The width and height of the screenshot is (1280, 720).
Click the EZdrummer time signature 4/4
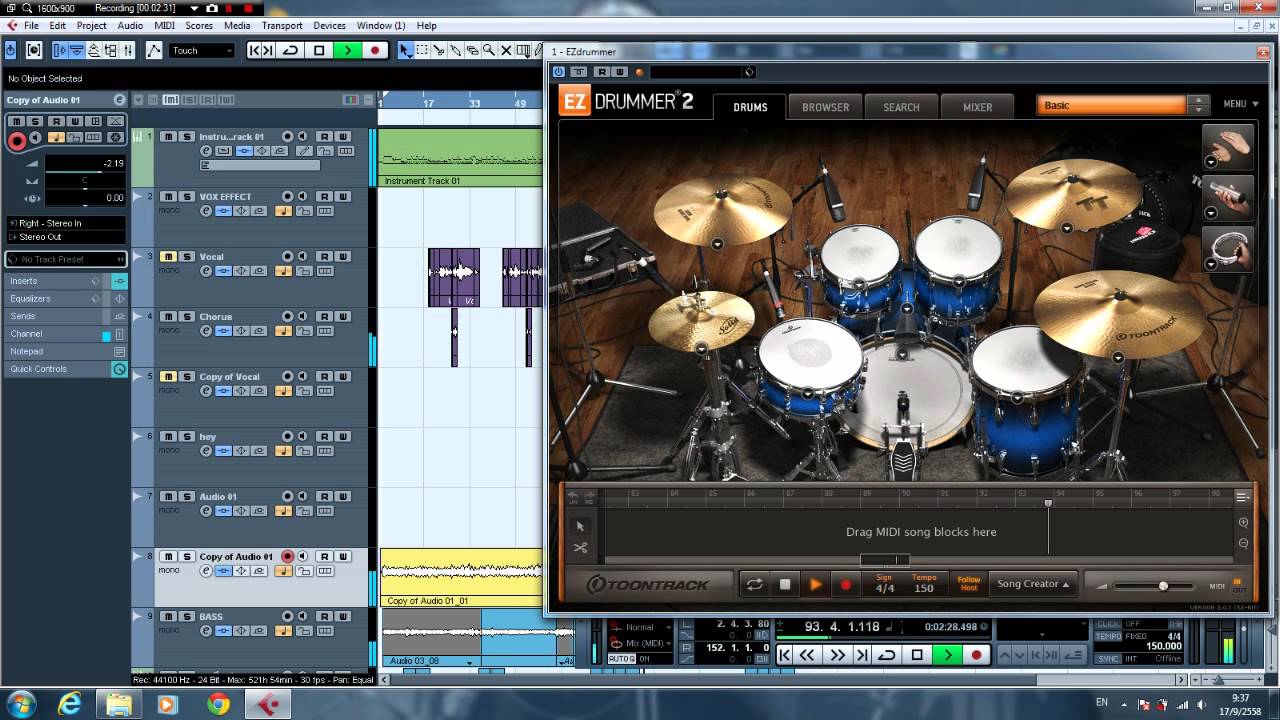click(885, 584)
